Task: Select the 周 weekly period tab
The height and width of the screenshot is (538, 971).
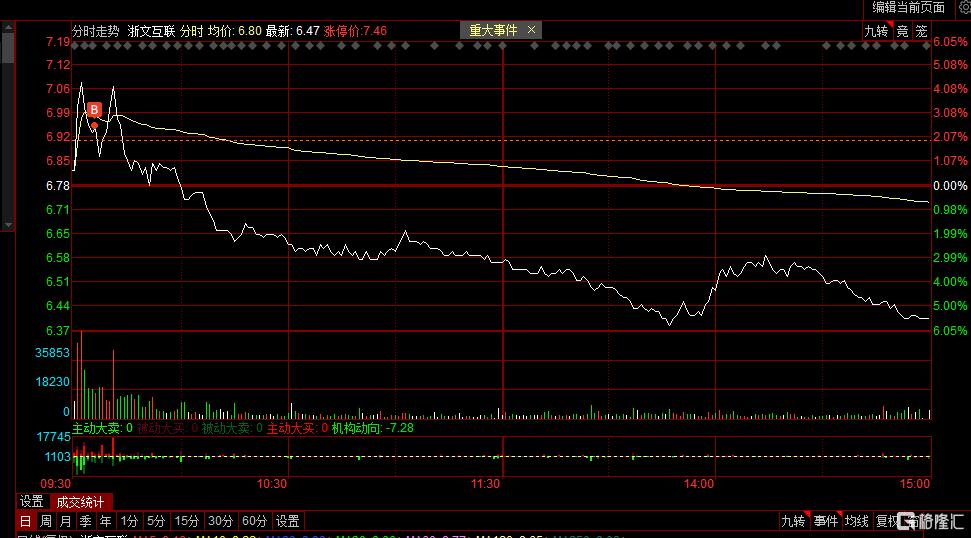Action: 46,521
